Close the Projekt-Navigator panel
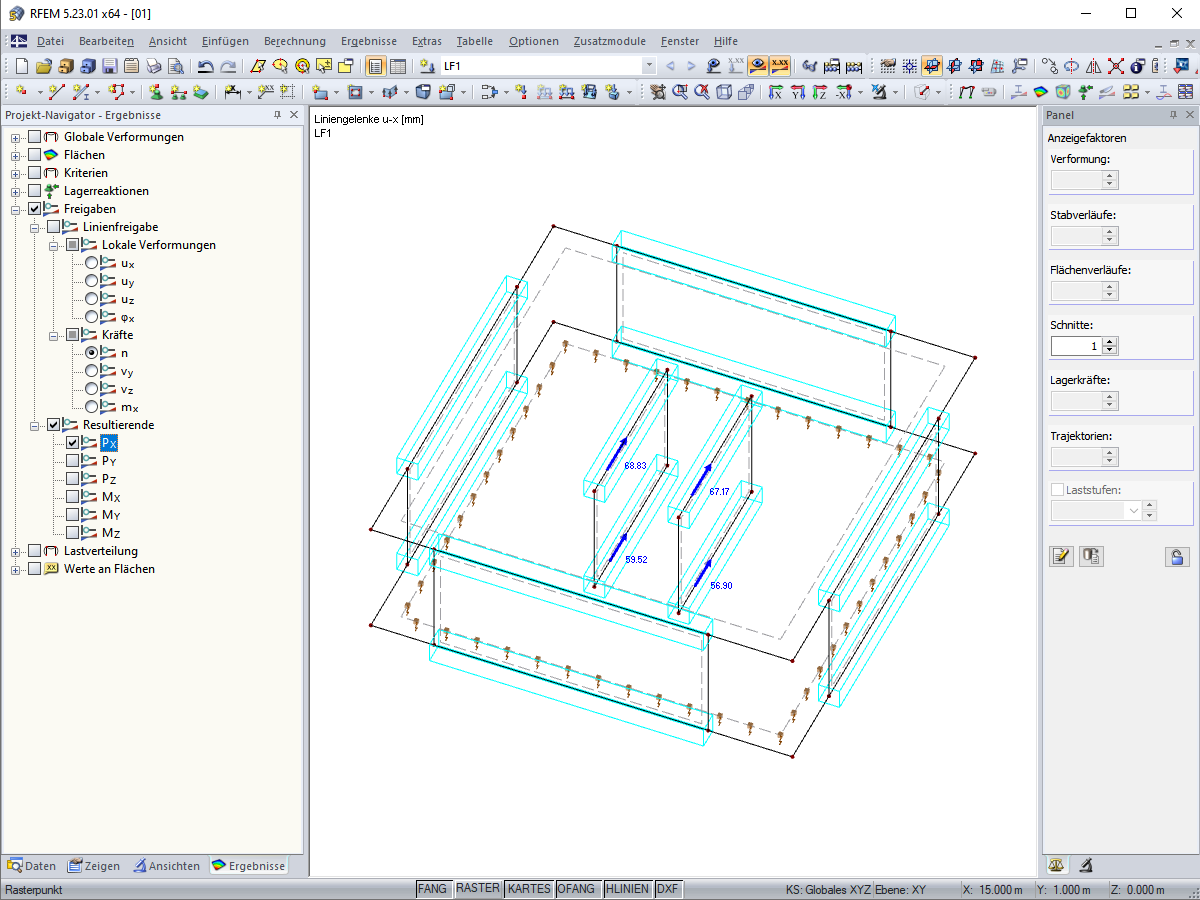 (294, 115)
